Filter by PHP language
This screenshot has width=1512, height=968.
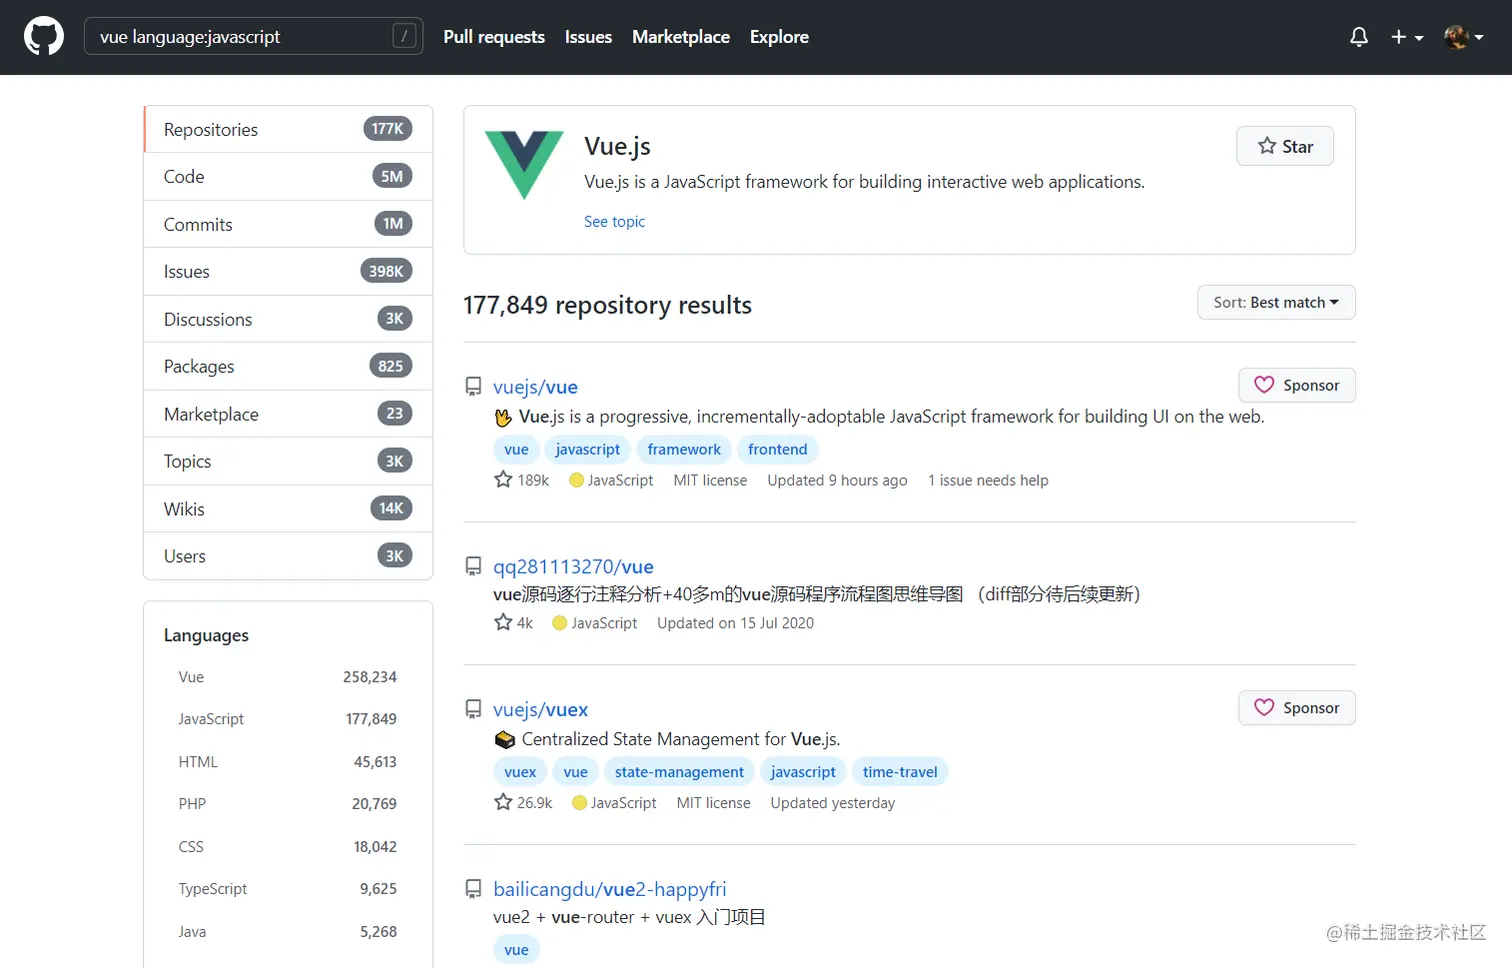(x=288, y=804)
